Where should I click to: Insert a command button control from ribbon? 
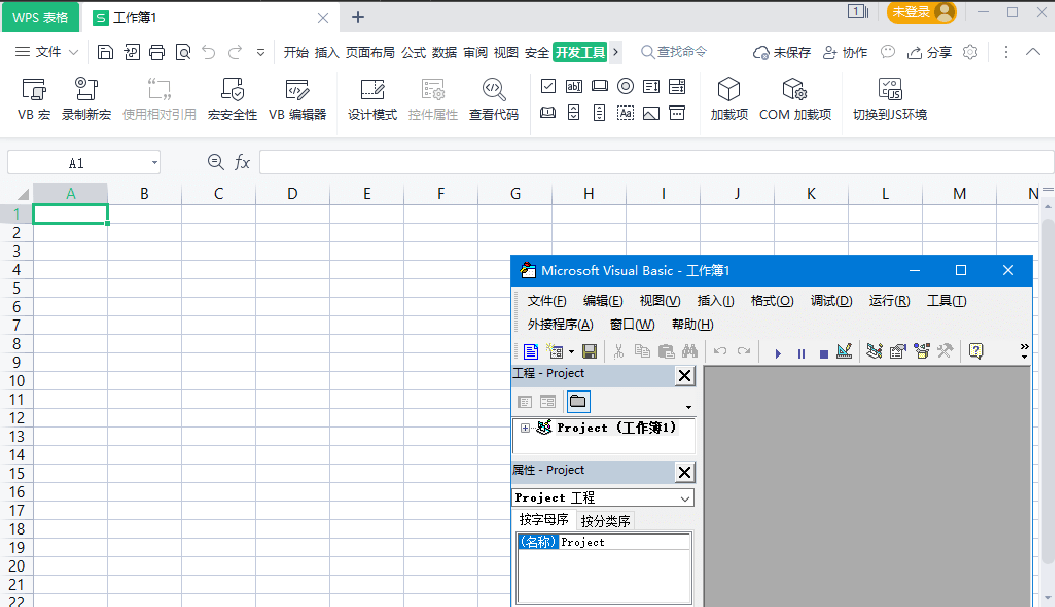click(x=599, y=86)
